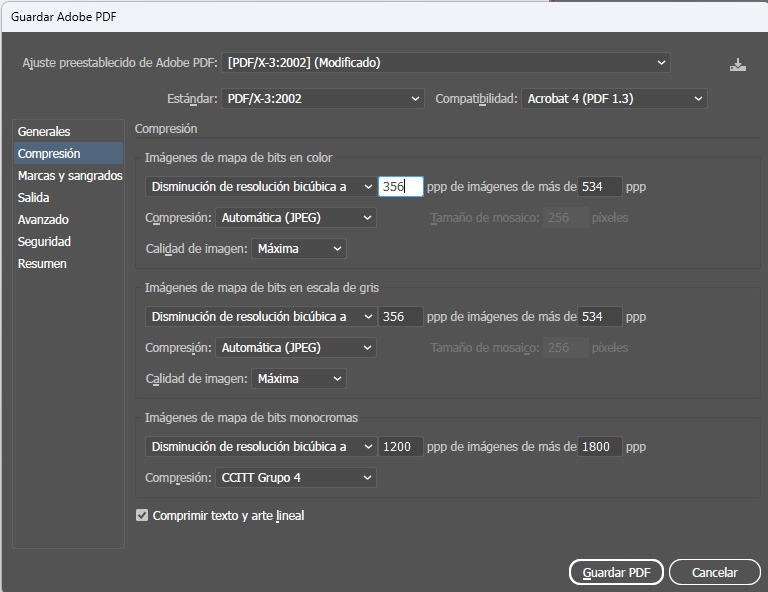Viewport: 768px width, 592px height.
Task: Open grayscale Calidad de imagen Máxima dropdown
Action: coord(298,379)
